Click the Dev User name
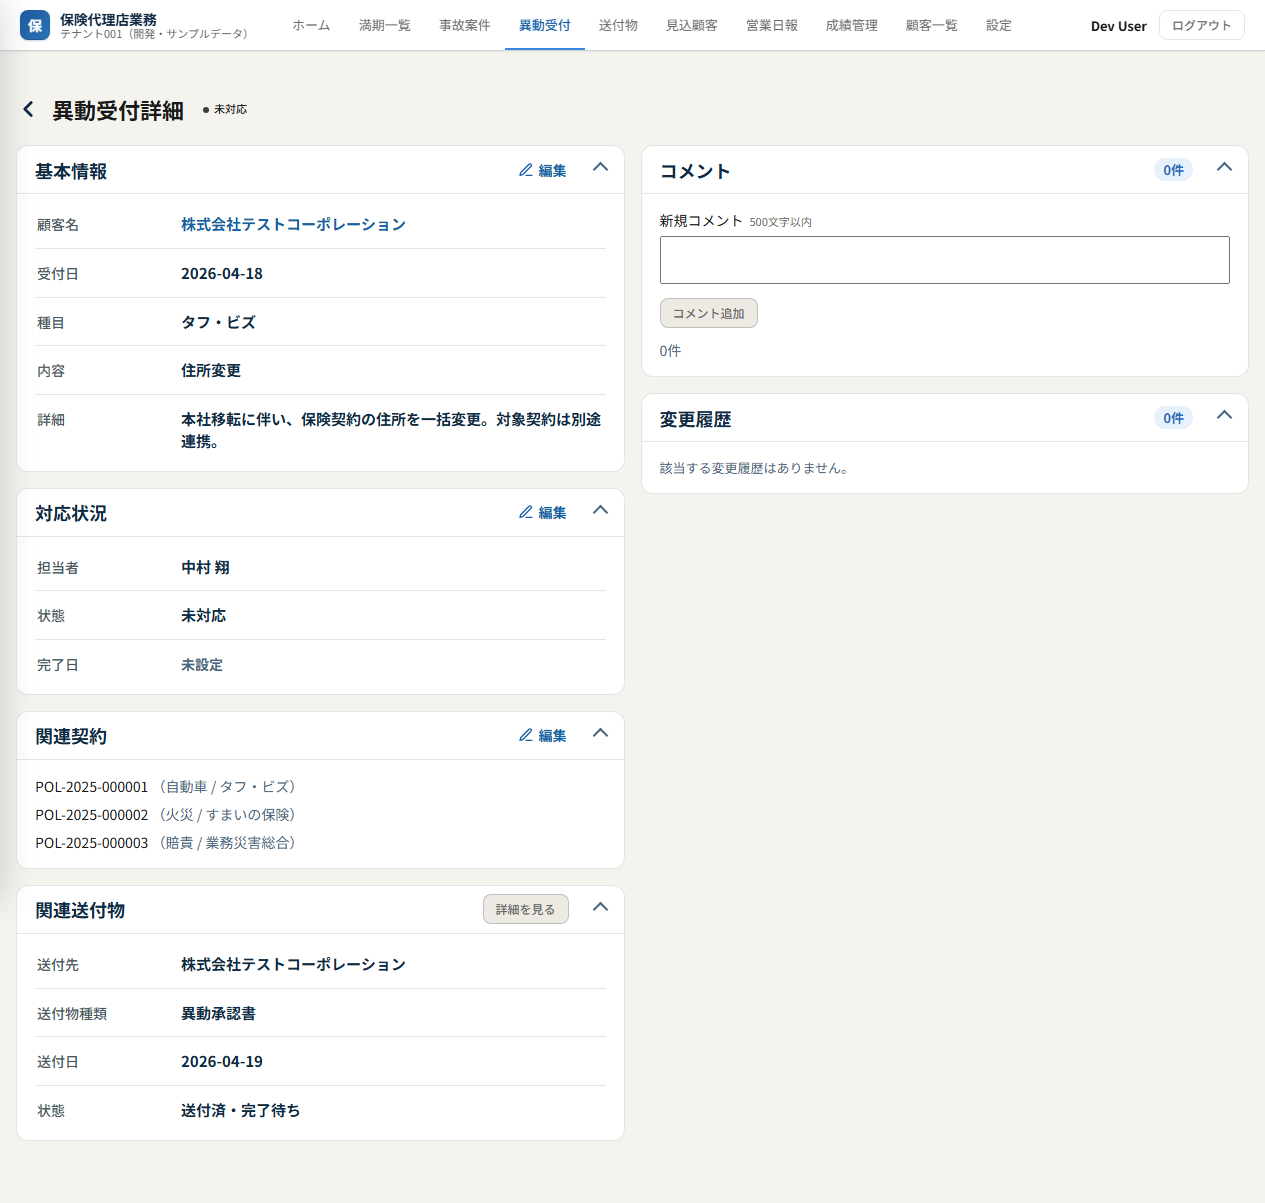This screenshot has height=1203, width=1265. tap(1118, 26)
